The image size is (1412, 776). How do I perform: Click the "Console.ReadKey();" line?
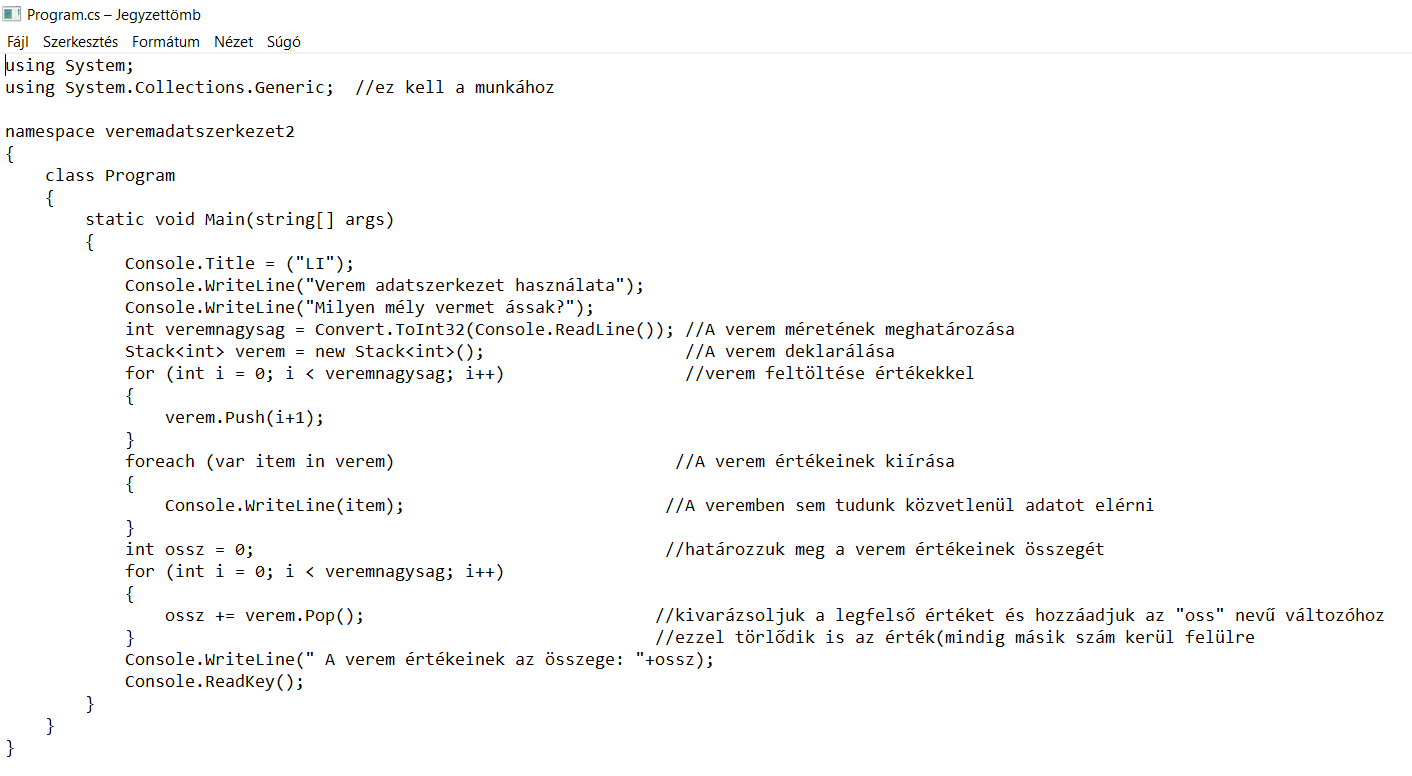tap(214, 682)
